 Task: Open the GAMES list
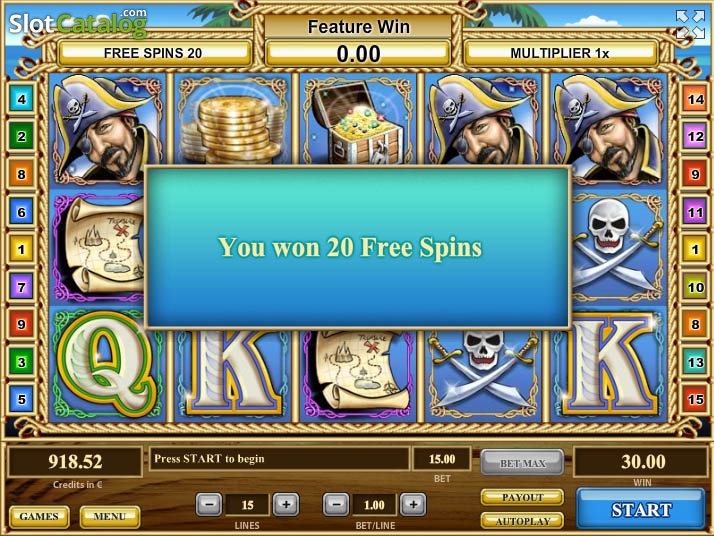(x=39, y=516)
